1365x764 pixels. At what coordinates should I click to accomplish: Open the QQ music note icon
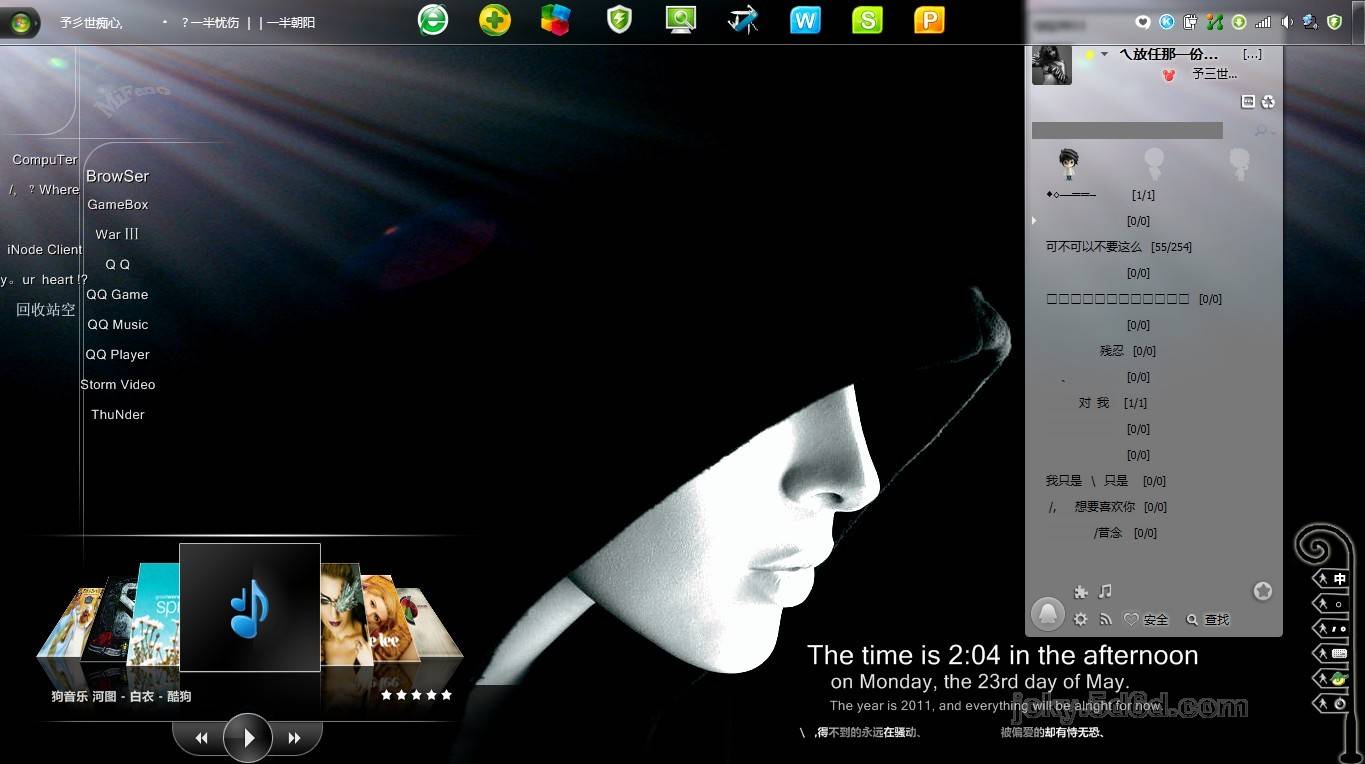click(x=1105, y=592)
